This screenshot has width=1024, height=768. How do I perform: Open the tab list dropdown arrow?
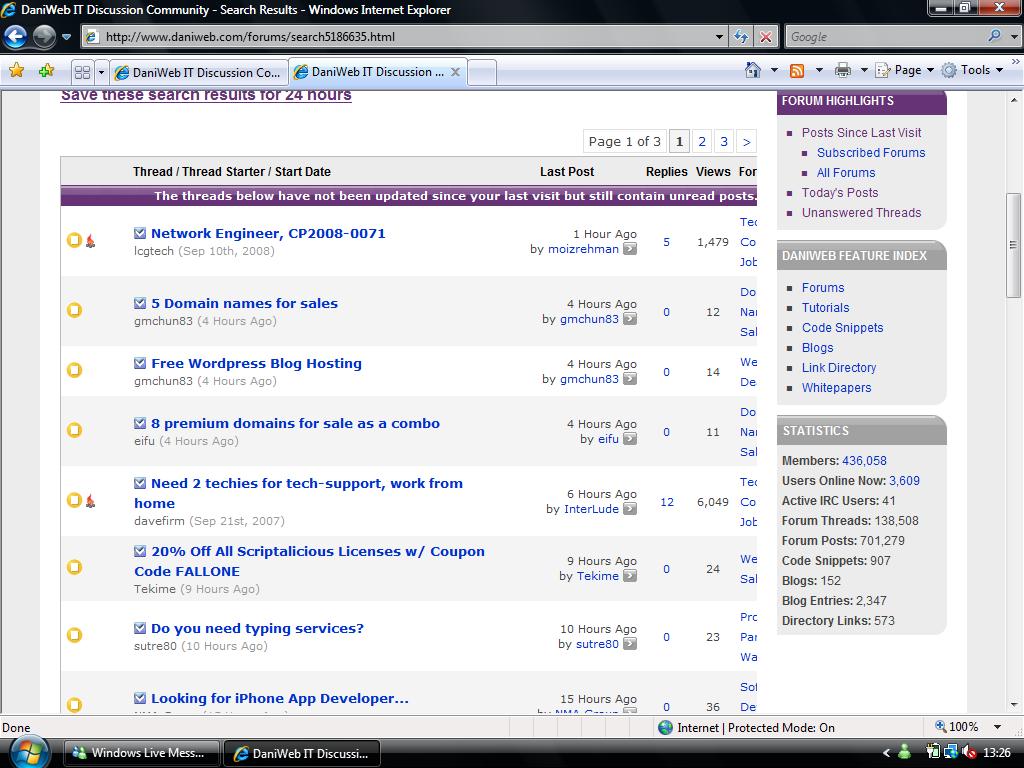(x=101, y=72)
